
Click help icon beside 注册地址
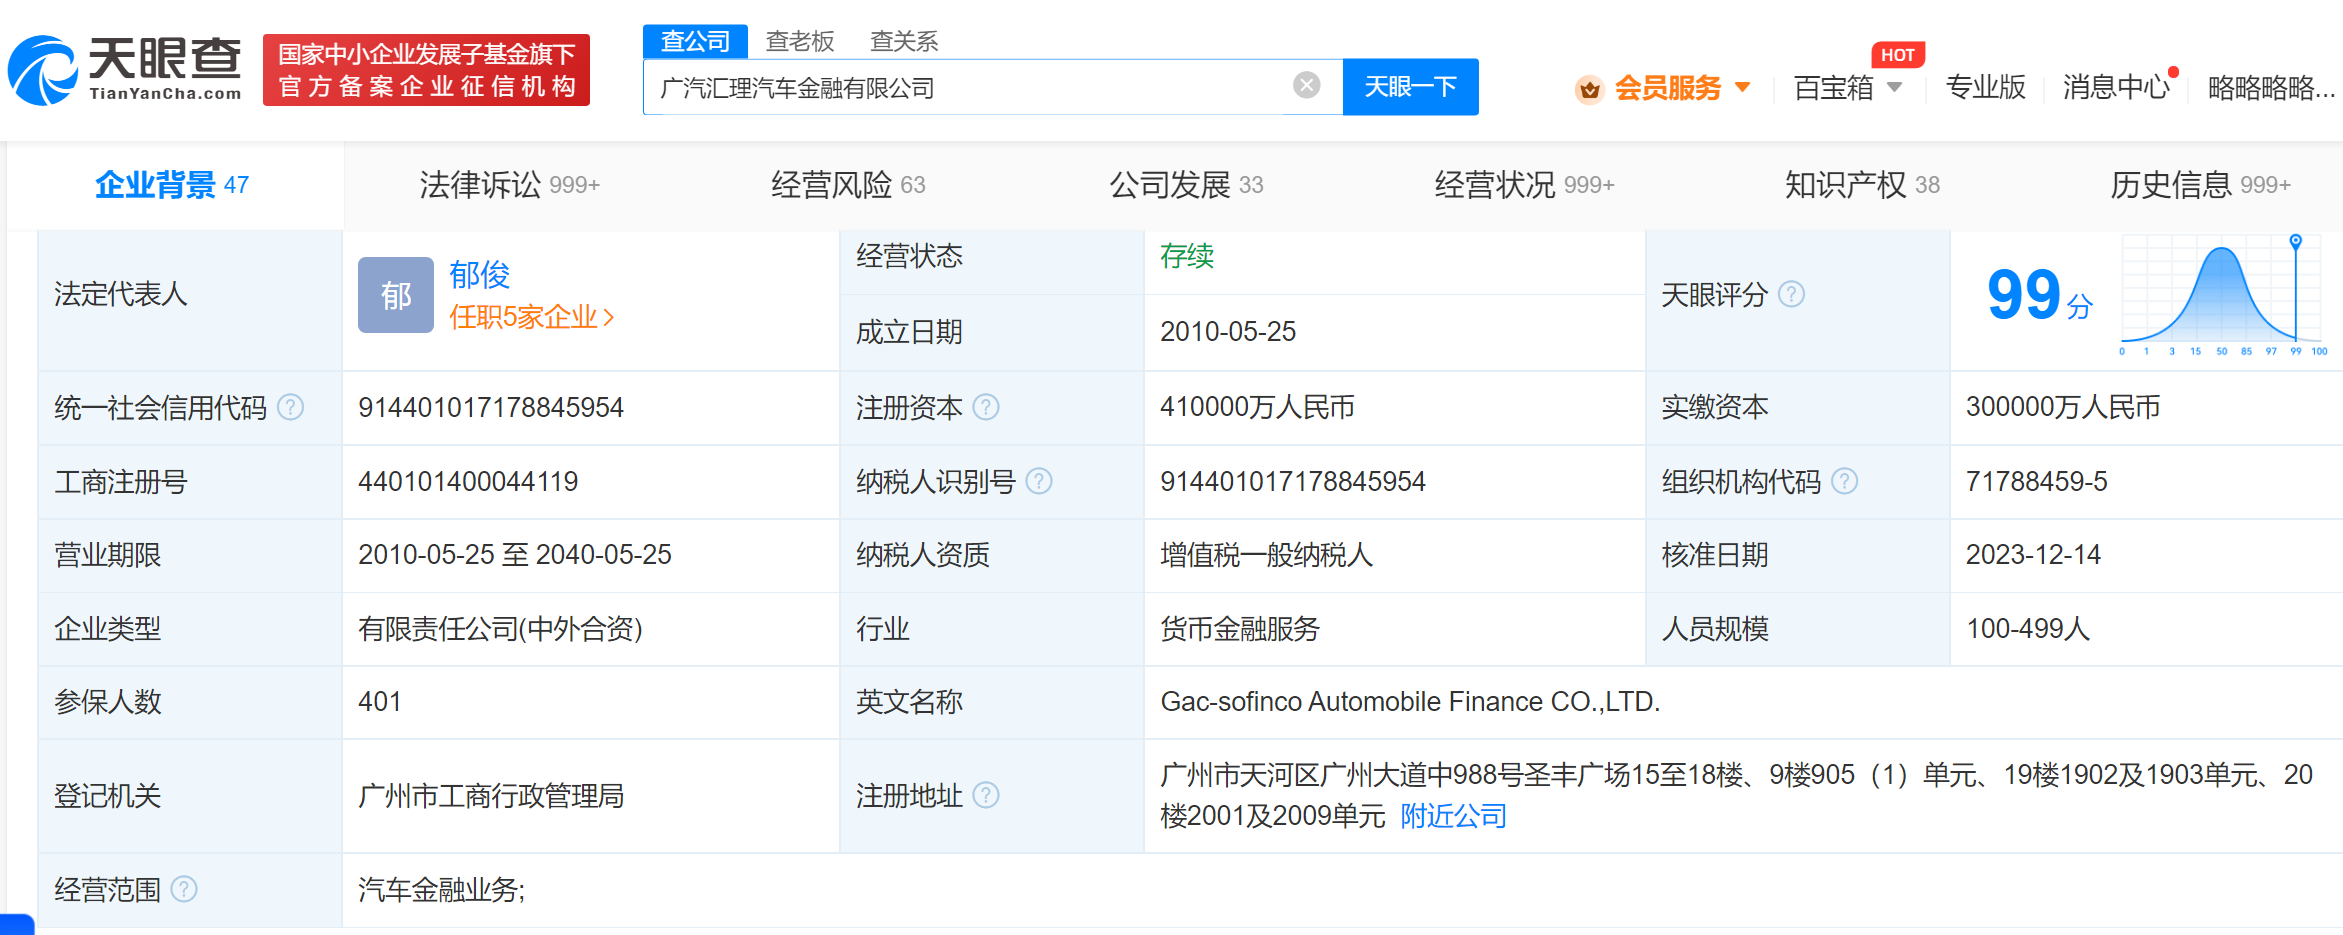(x=986, y=795)
